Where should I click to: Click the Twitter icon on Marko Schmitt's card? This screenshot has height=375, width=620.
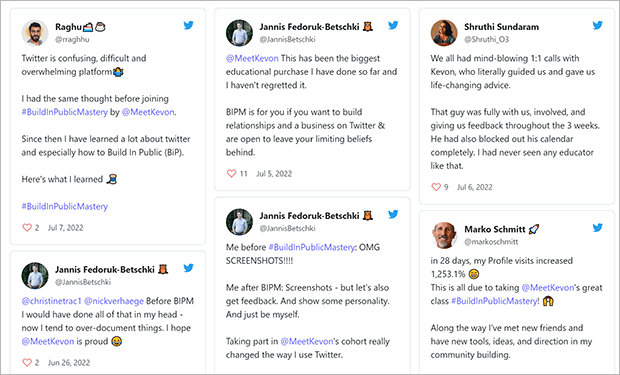597,228
